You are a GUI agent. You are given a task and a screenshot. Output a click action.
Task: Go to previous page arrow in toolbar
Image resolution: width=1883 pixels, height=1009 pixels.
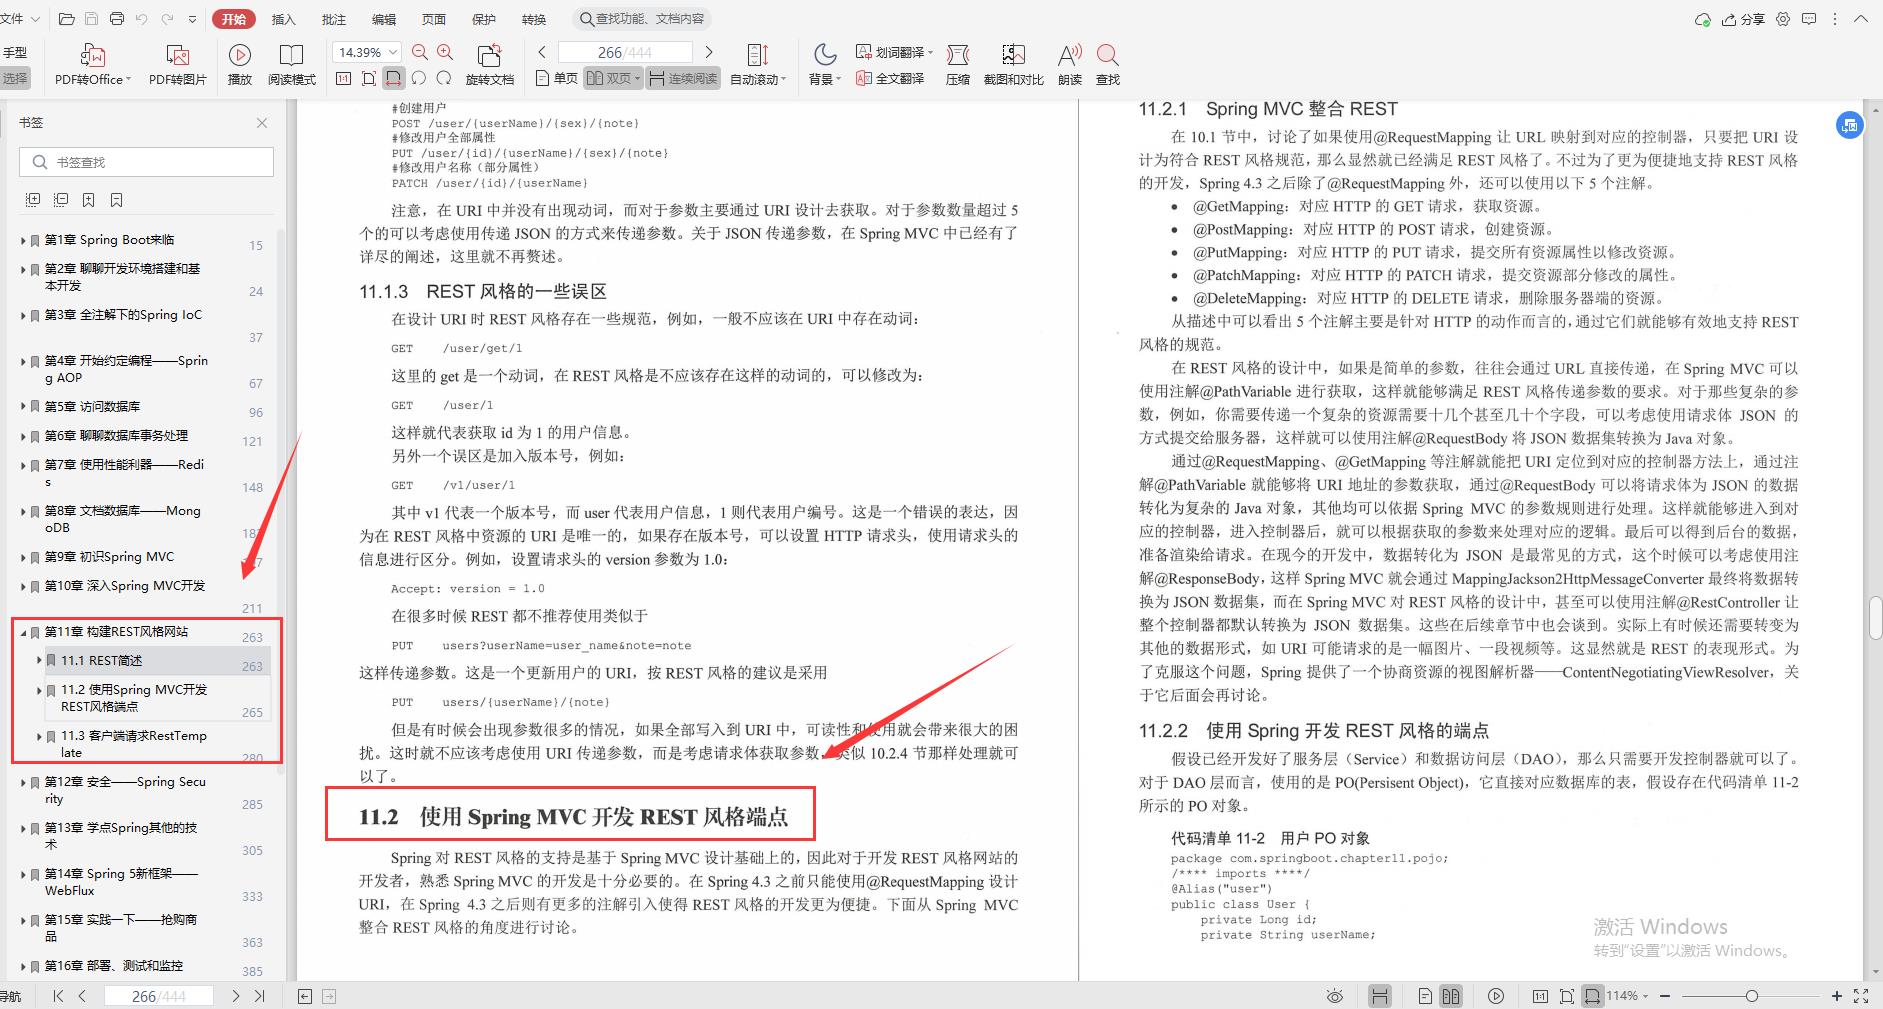point(542,52)
